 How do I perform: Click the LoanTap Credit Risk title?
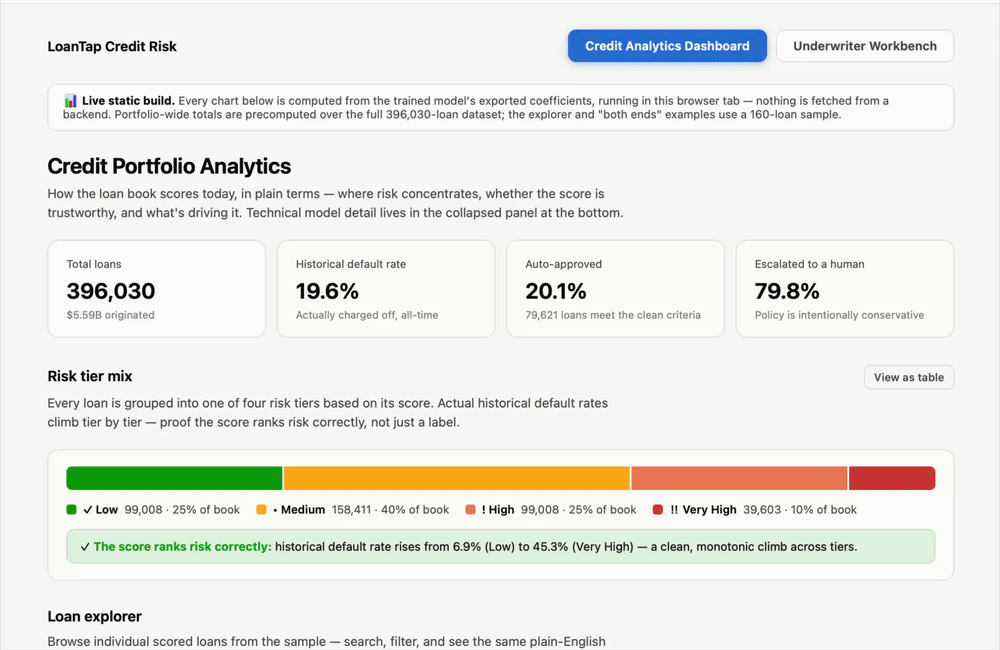pyautogui.click(x=112, y=47)
